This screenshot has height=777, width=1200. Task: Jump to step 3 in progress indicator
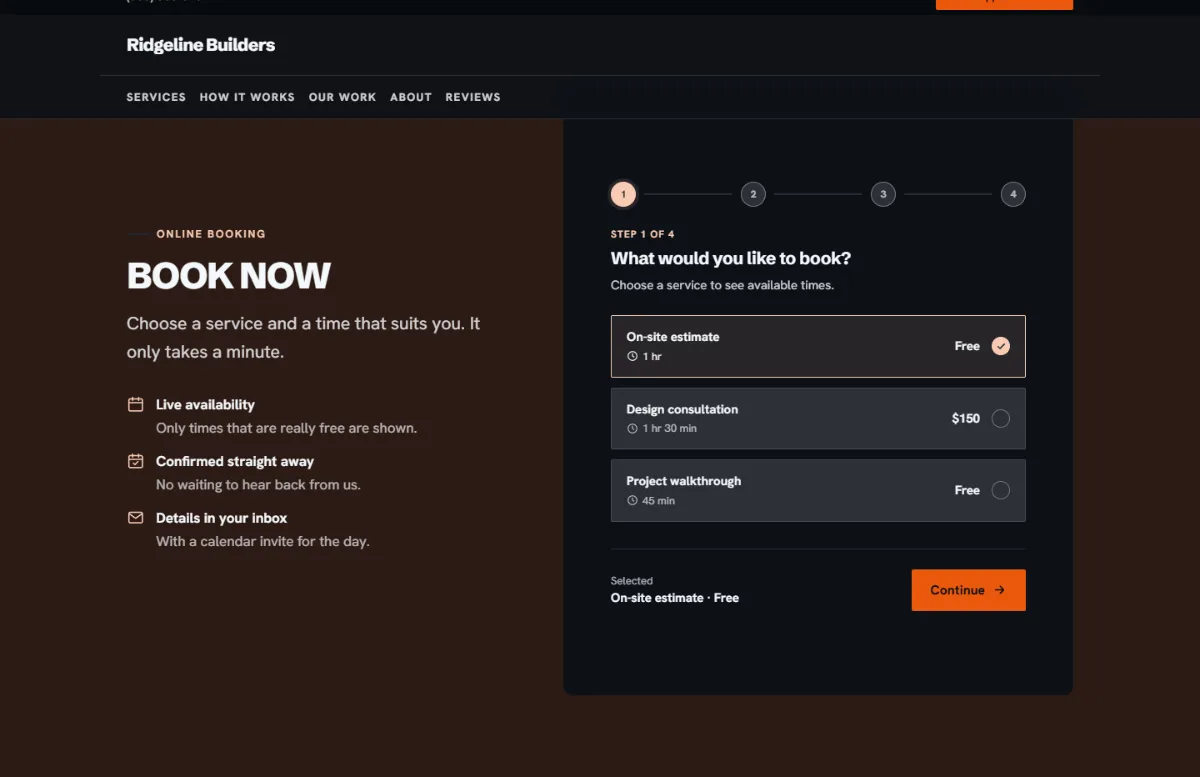(x=883, y=194)
